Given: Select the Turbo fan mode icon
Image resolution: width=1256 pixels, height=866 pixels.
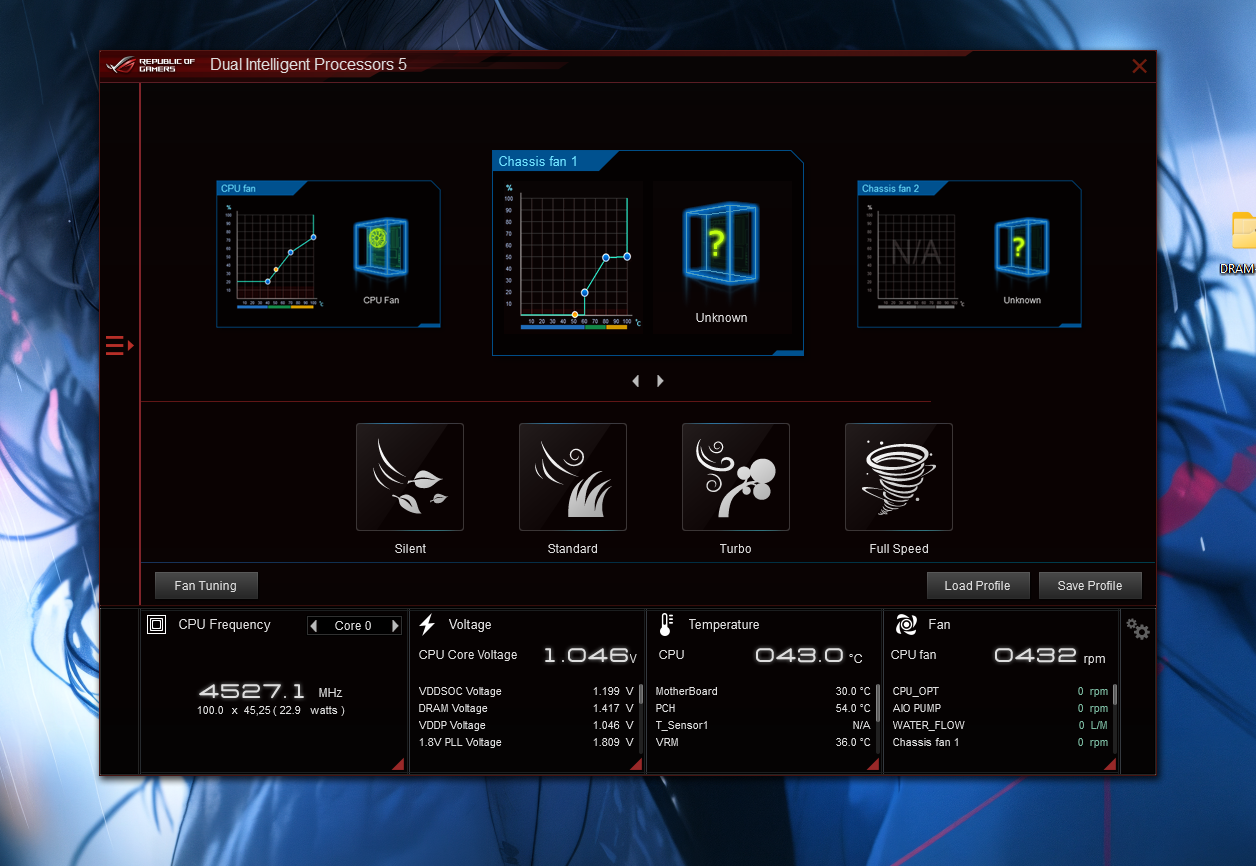Looking at the screenshot, I should pos(736,476).
